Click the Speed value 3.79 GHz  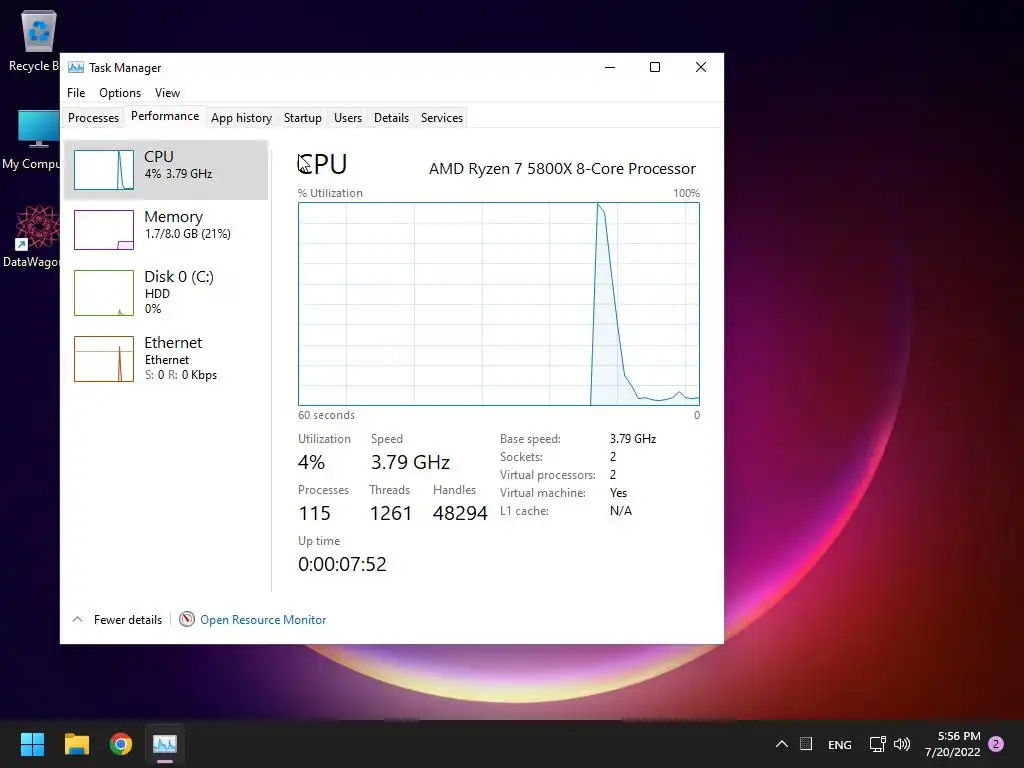(x=410, y=462)
